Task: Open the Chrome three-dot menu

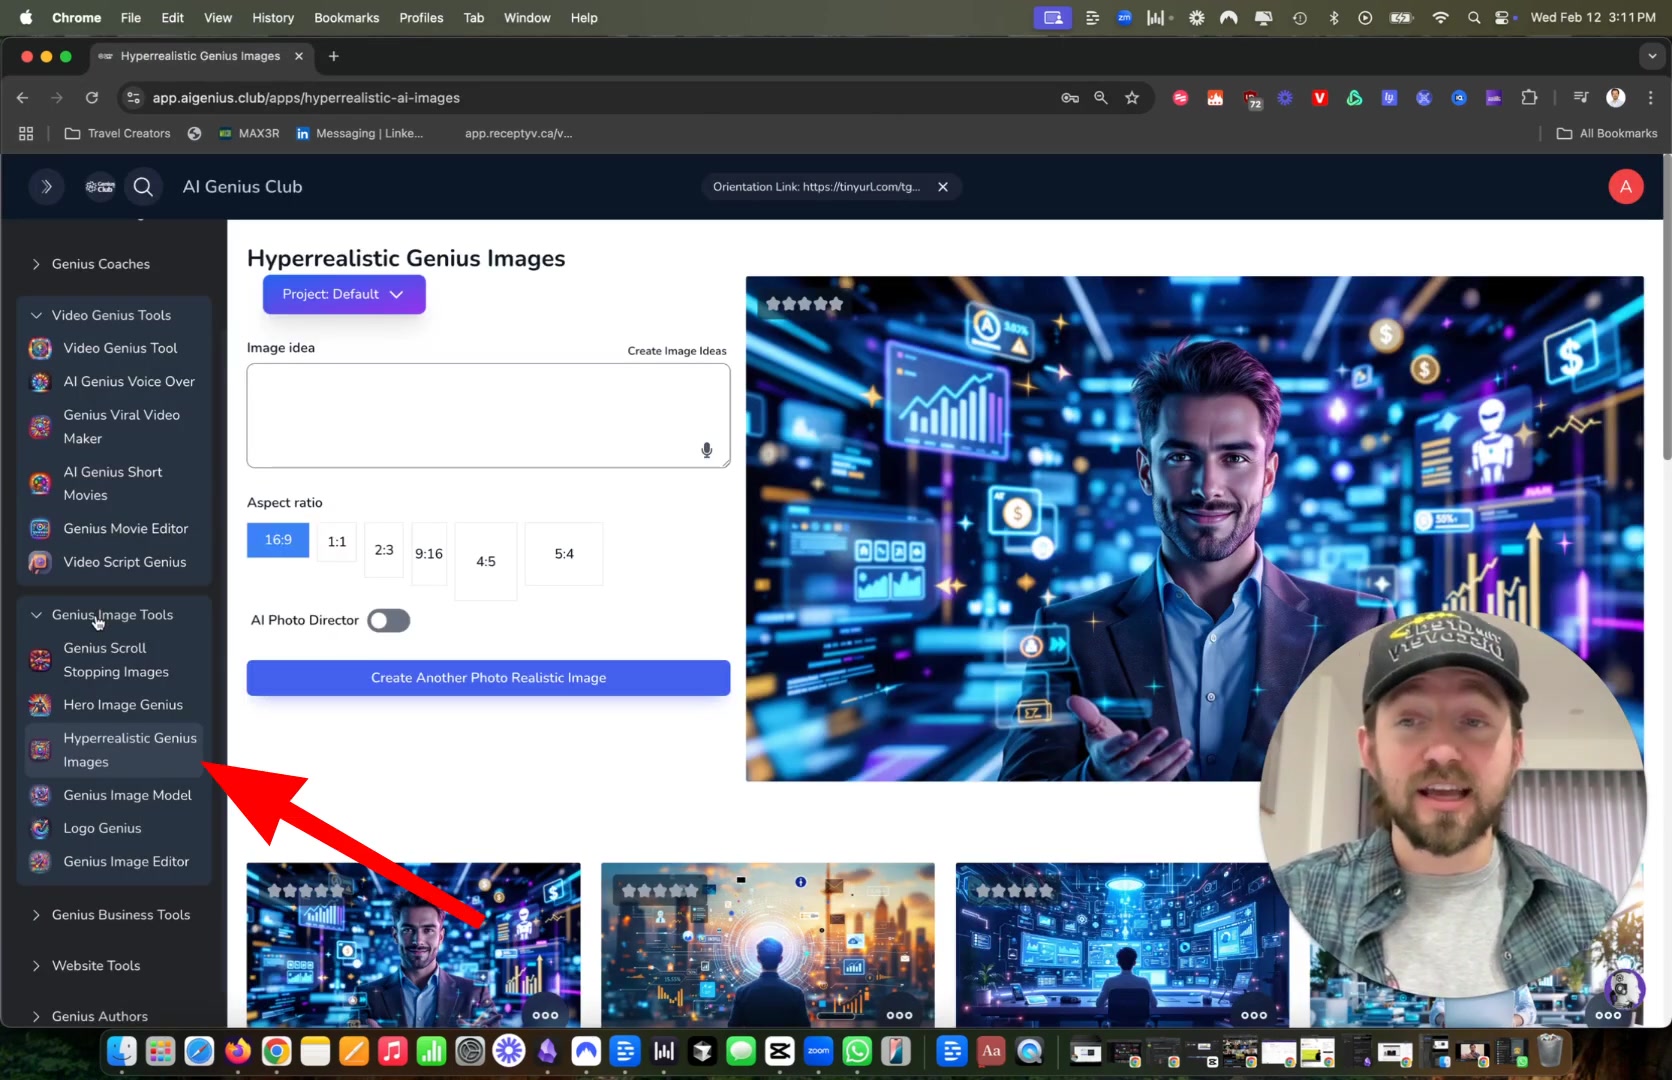Action: [x=1651, y=98]
